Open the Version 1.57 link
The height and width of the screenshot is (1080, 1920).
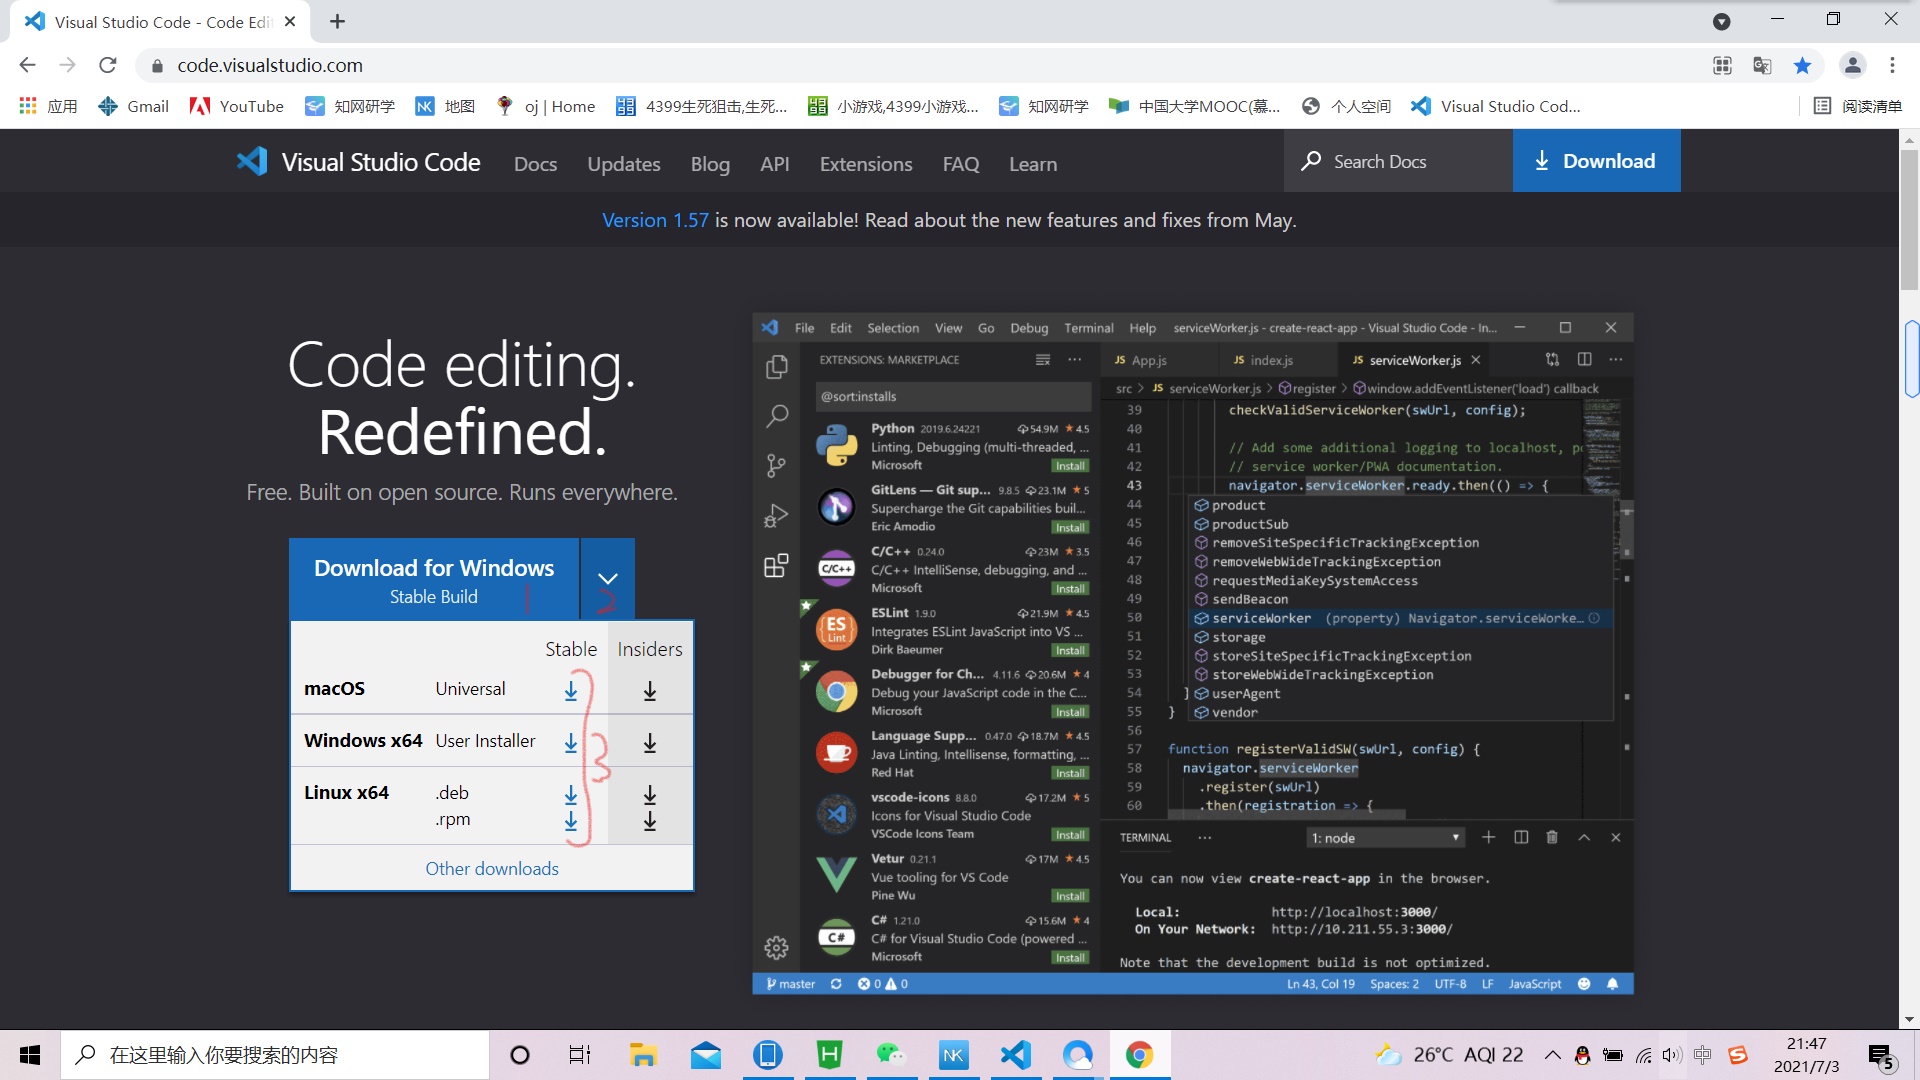click(655, 220)
